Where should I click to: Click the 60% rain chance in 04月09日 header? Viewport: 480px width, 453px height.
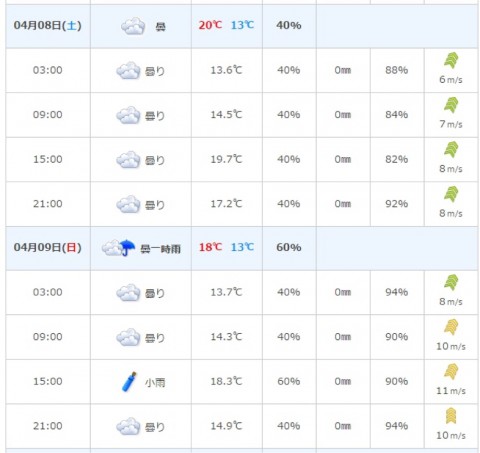click(x=289, y=247)
